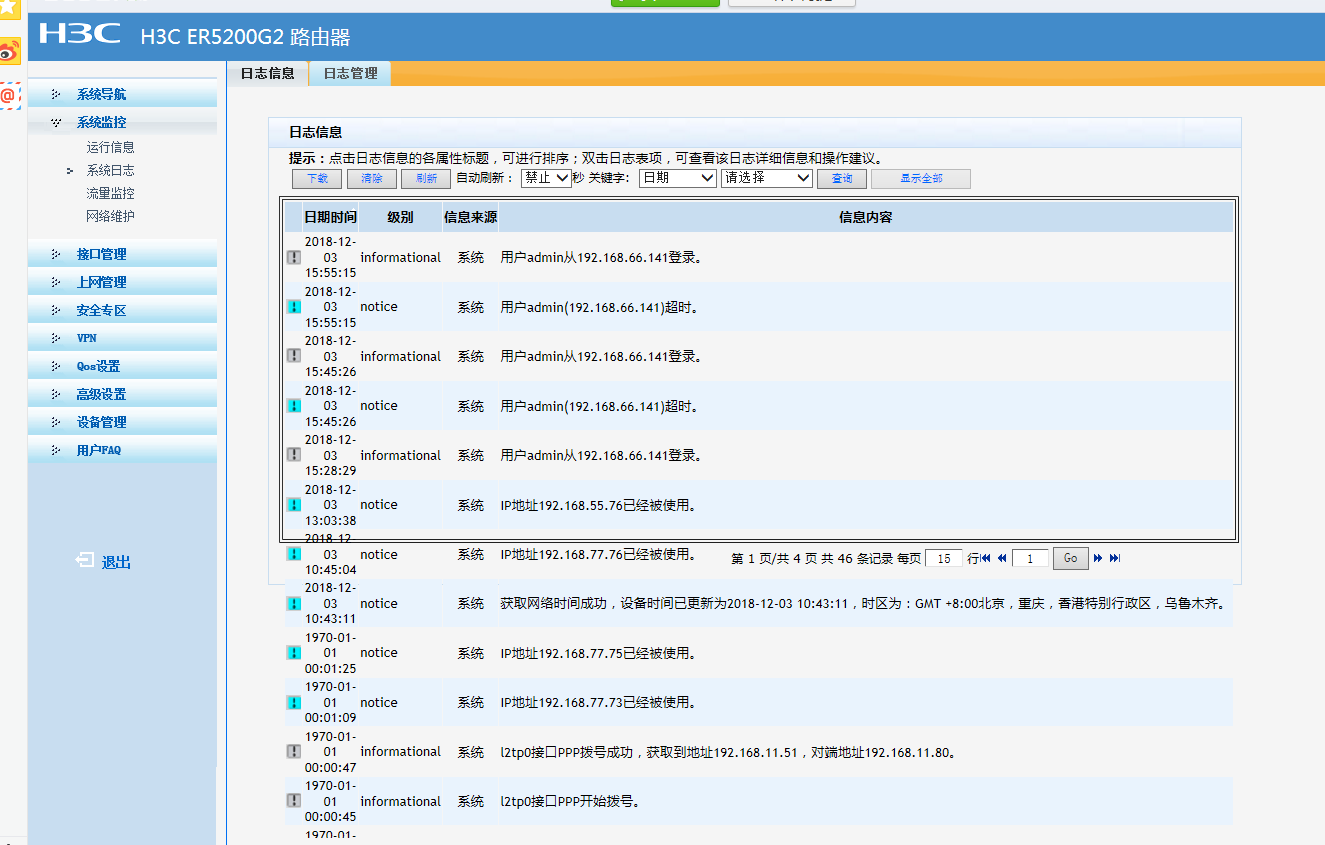Switch to the 日志信息 tab
Screen dimensions: 1325x845
268,73
